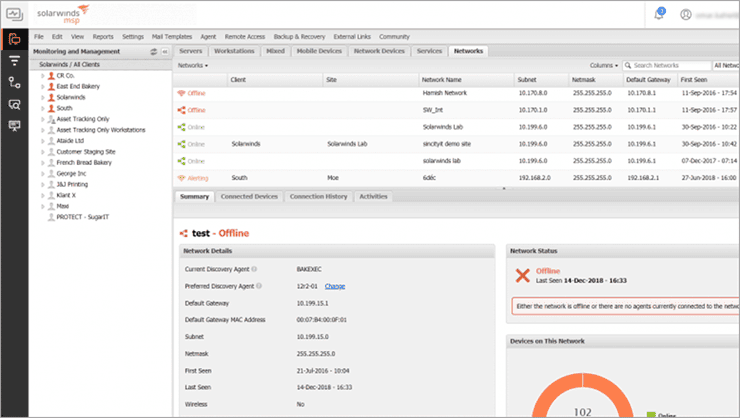The height and width of the screenshot is (418, 740).
Task: Click the Offline network icon for SW_Int
Action: click(x=181, y=110)
